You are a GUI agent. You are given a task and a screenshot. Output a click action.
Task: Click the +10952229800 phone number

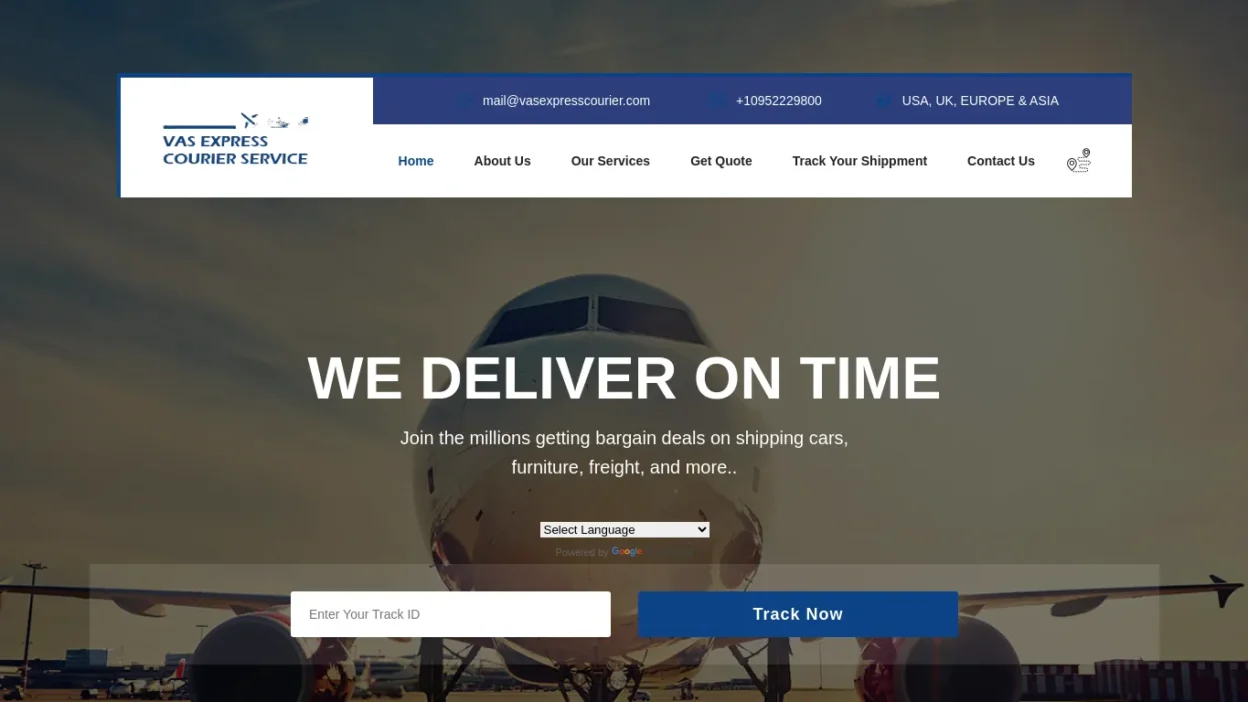coord(779,101)
